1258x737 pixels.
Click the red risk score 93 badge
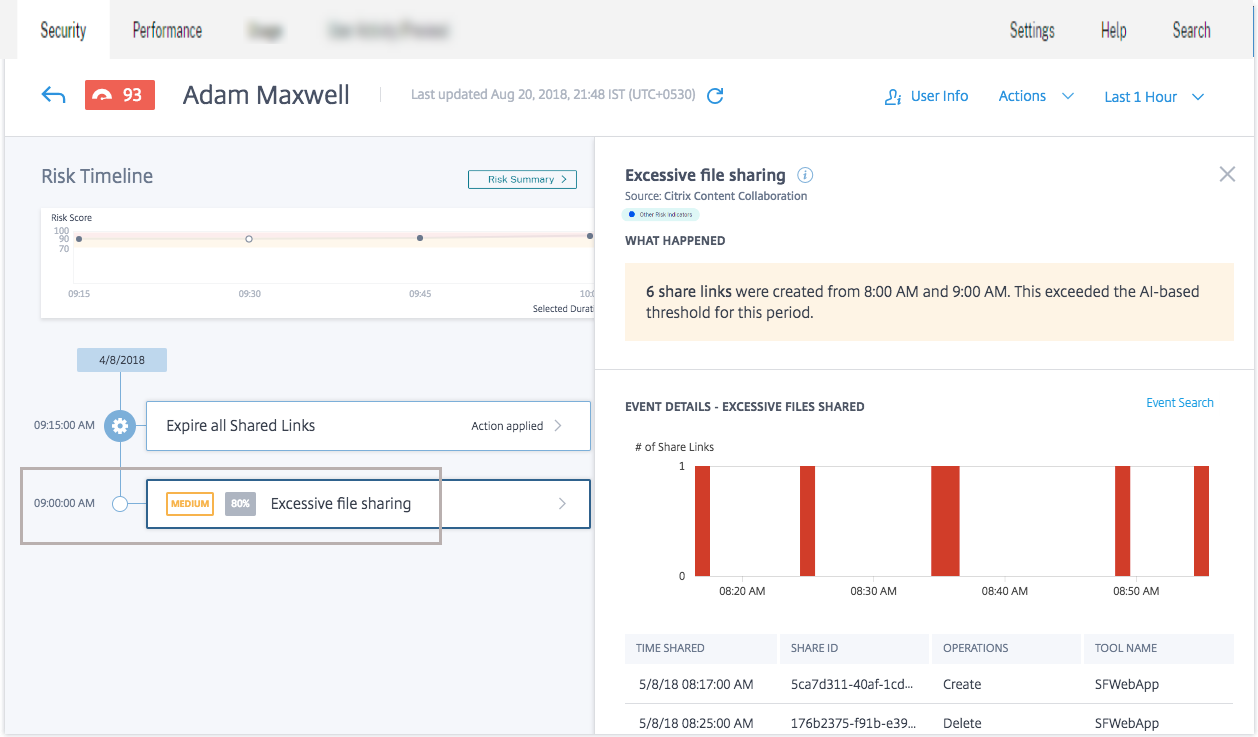tap(120, 96)
